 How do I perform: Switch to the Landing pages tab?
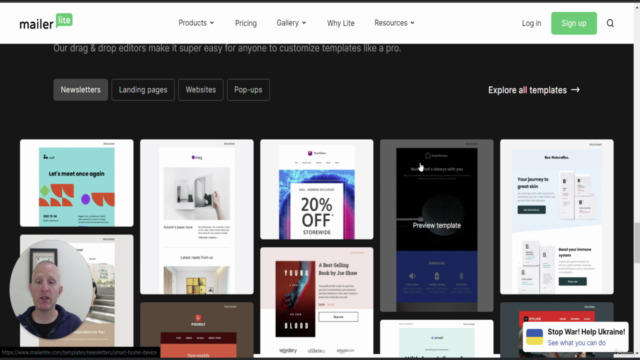(x=143, y=90)
